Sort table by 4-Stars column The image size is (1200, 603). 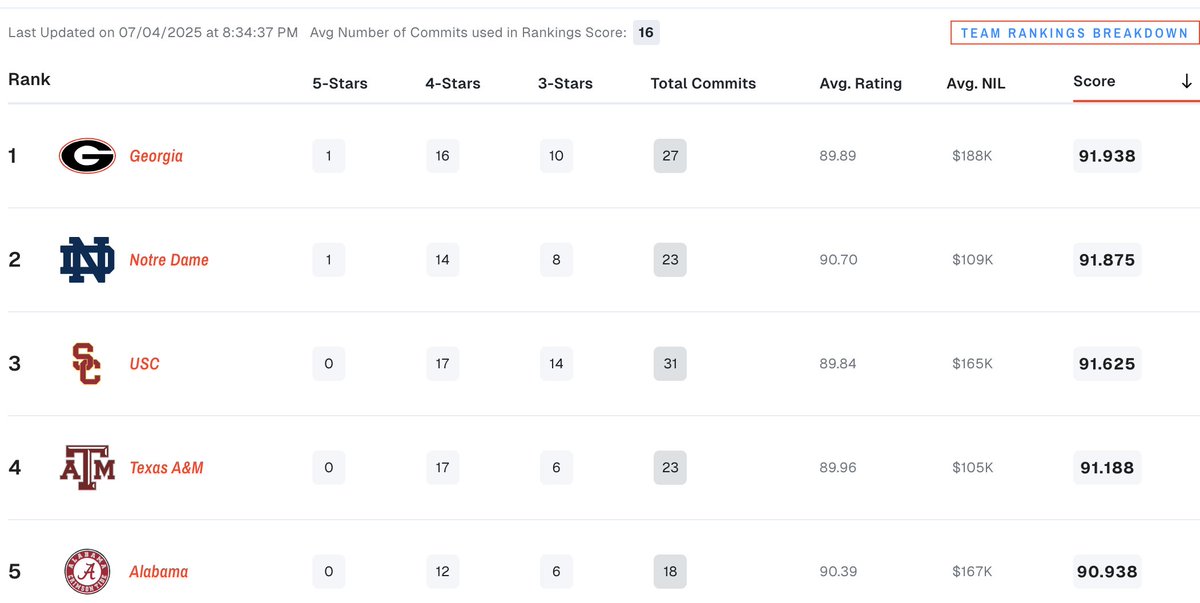(x=453, y=84)
